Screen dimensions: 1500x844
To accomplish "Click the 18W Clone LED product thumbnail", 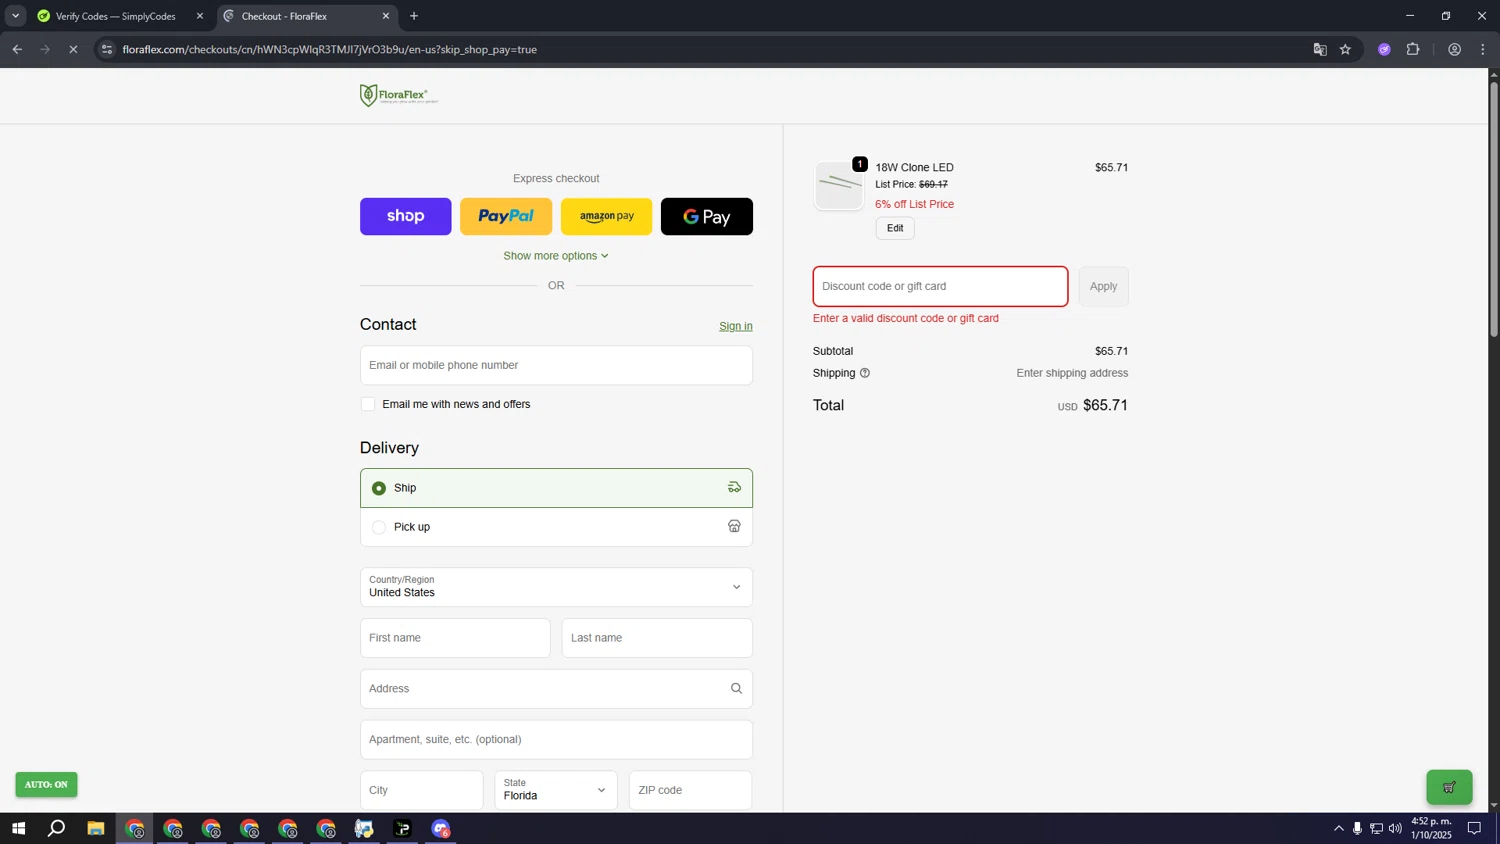I will pyautogui.click(x=839, y=186).
